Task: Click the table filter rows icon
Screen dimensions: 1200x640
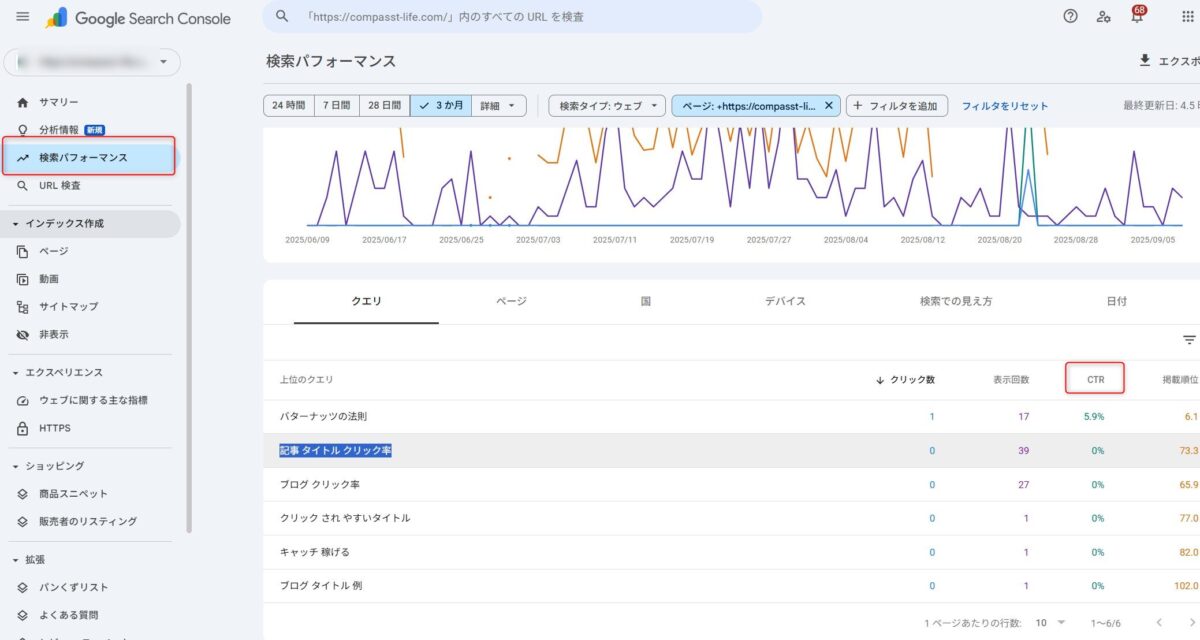Action: click(1189, 340)
